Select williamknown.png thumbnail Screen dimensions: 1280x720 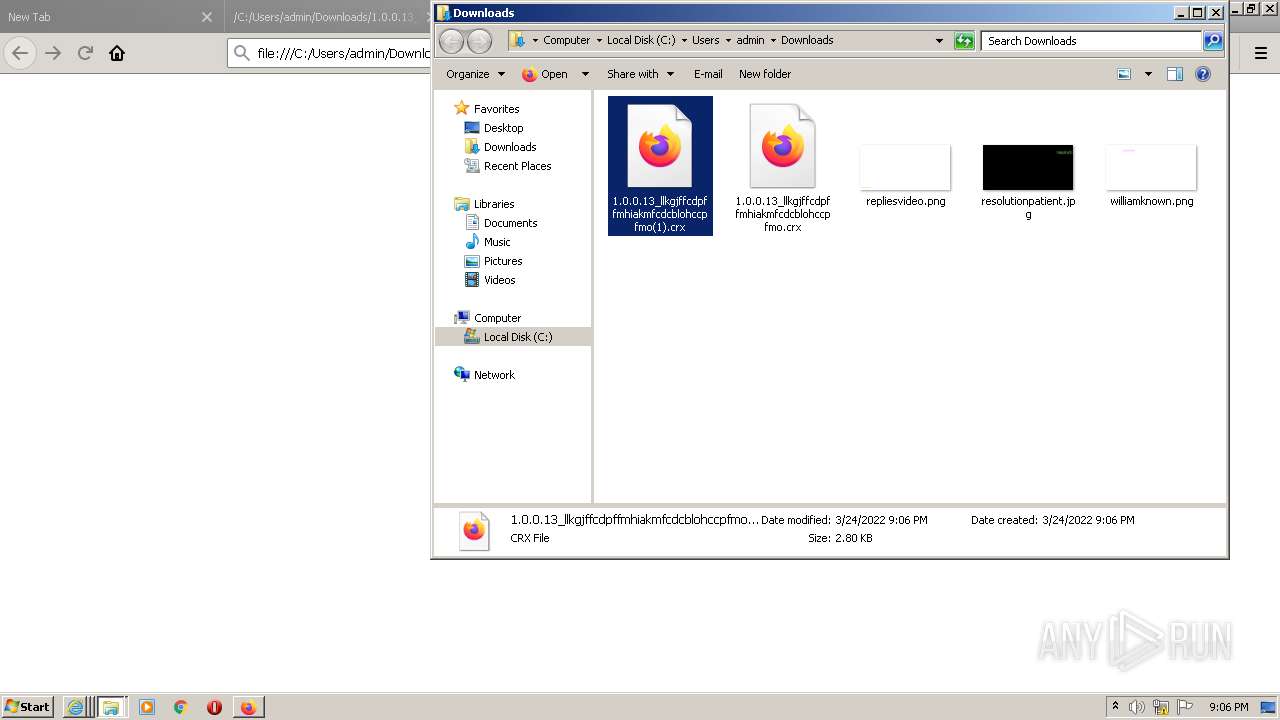tap(1151, 167)
